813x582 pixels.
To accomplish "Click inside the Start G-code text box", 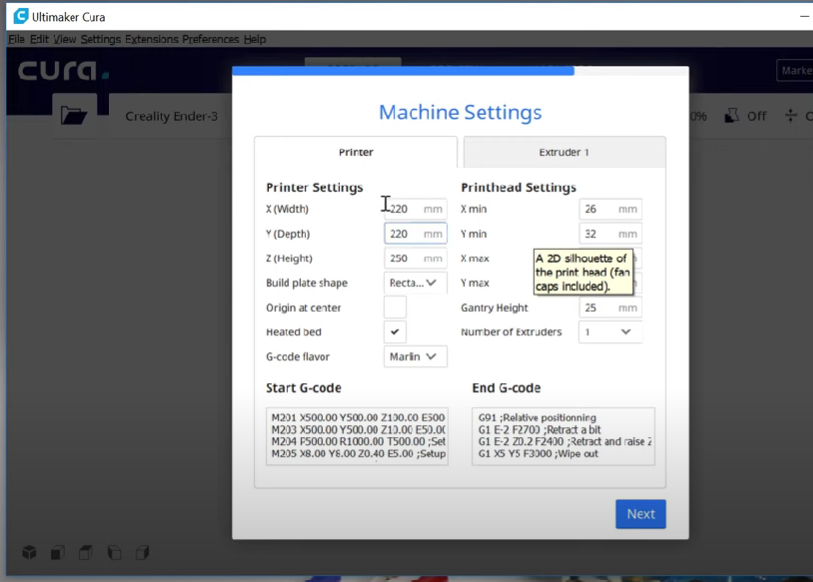I will coord(357,436).
